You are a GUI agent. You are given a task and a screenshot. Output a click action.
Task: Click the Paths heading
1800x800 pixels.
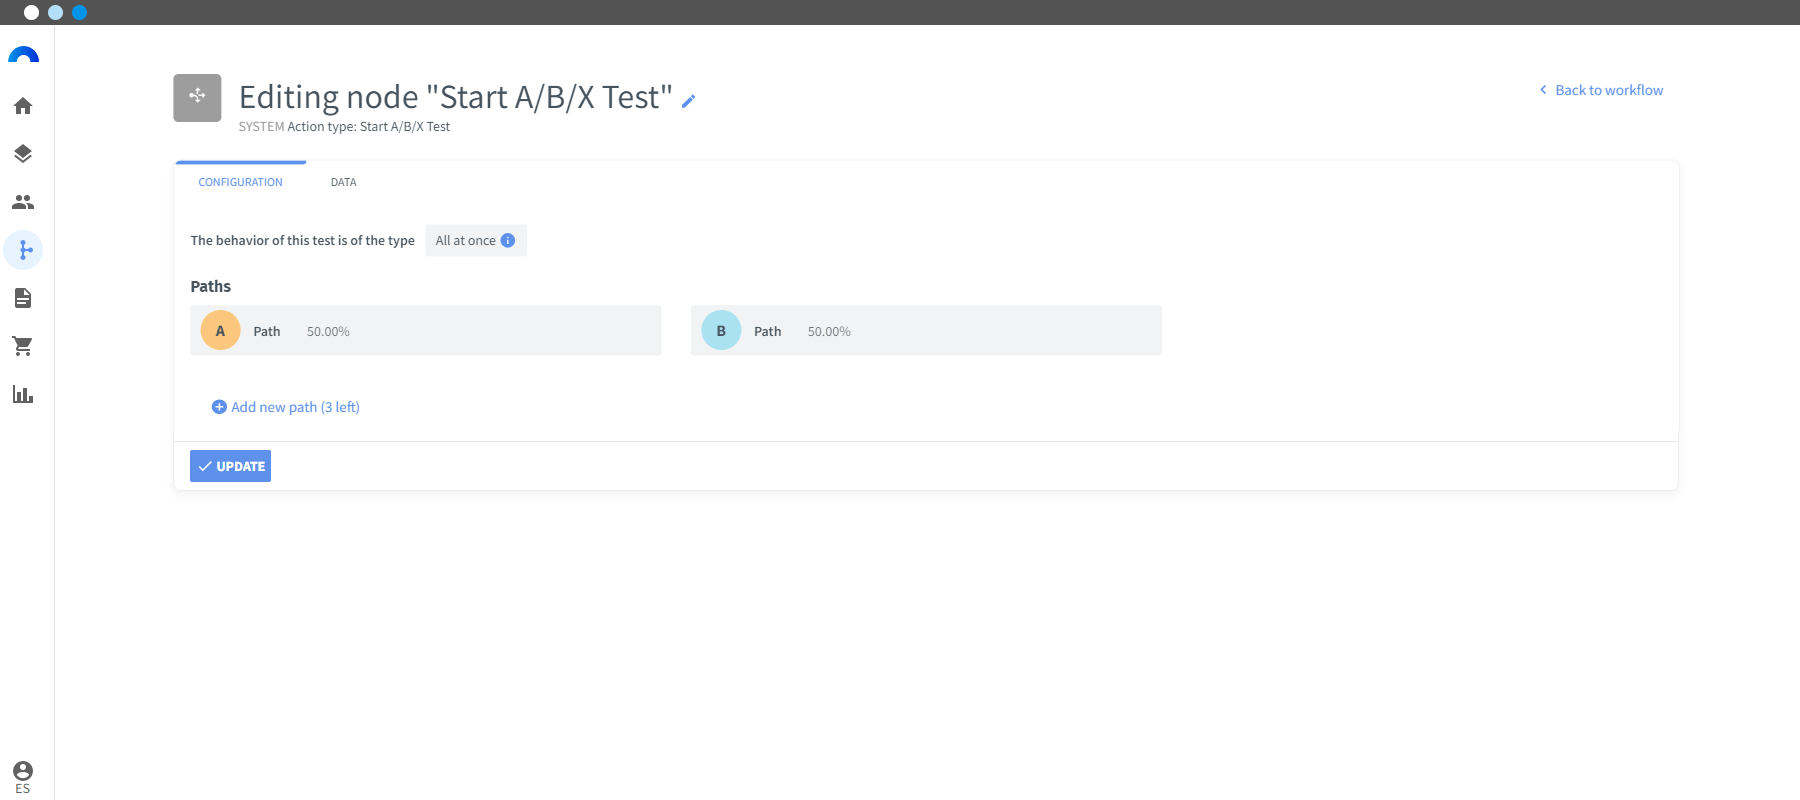point(211,286)
